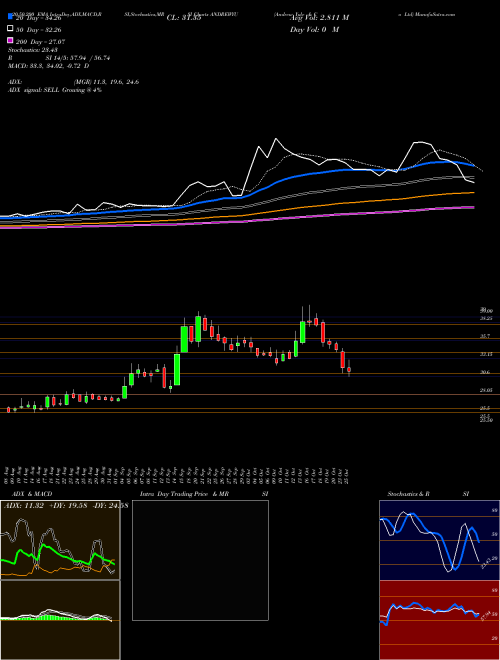
Task: Click the red RSI chart panel
Action: pyautogui.click(x=439, y=620)
